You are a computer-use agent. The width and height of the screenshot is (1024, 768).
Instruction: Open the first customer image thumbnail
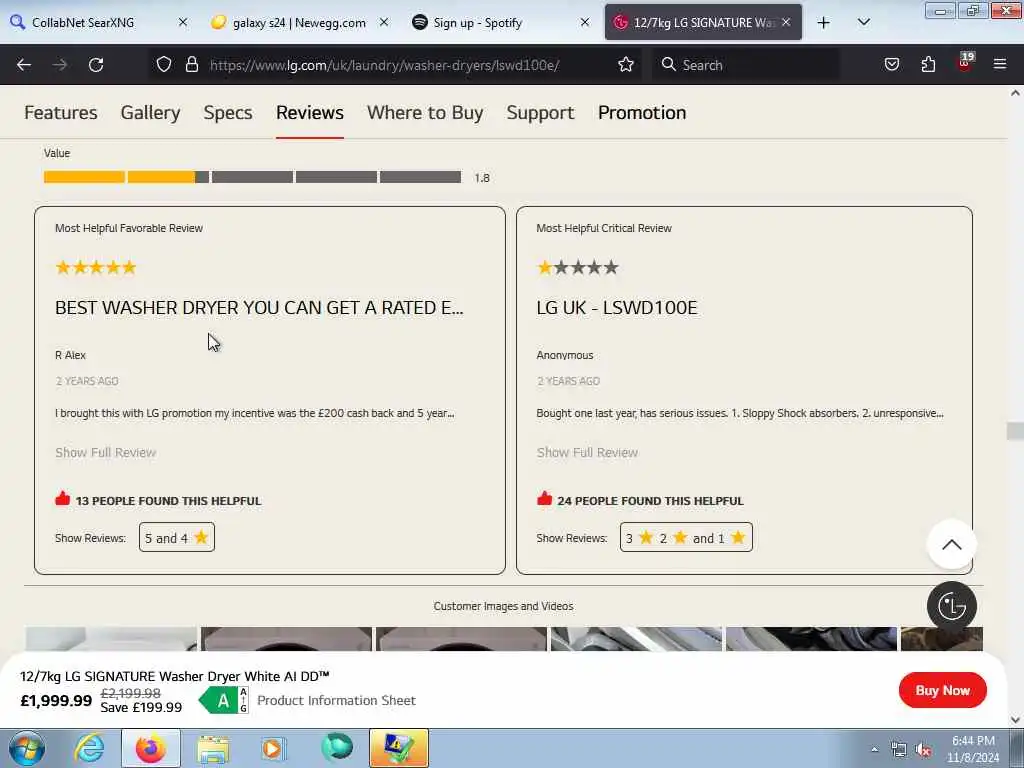[x=111, y=639]
